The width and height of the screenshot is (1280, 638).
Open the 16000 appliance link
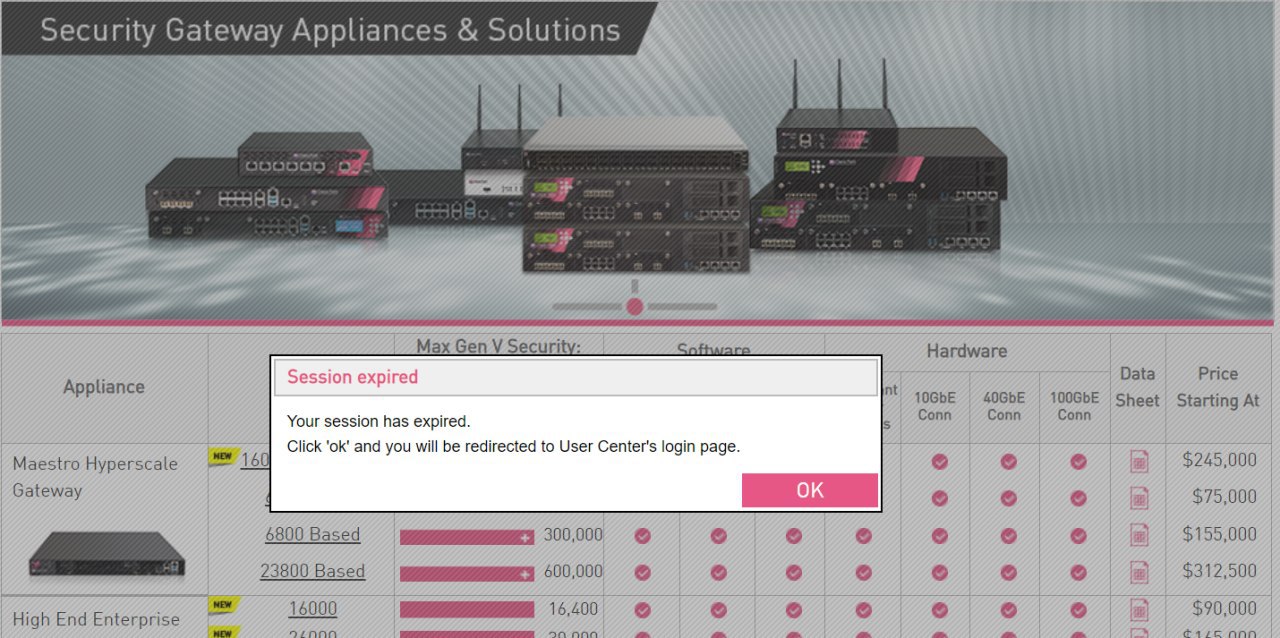[x=312, y=608]
